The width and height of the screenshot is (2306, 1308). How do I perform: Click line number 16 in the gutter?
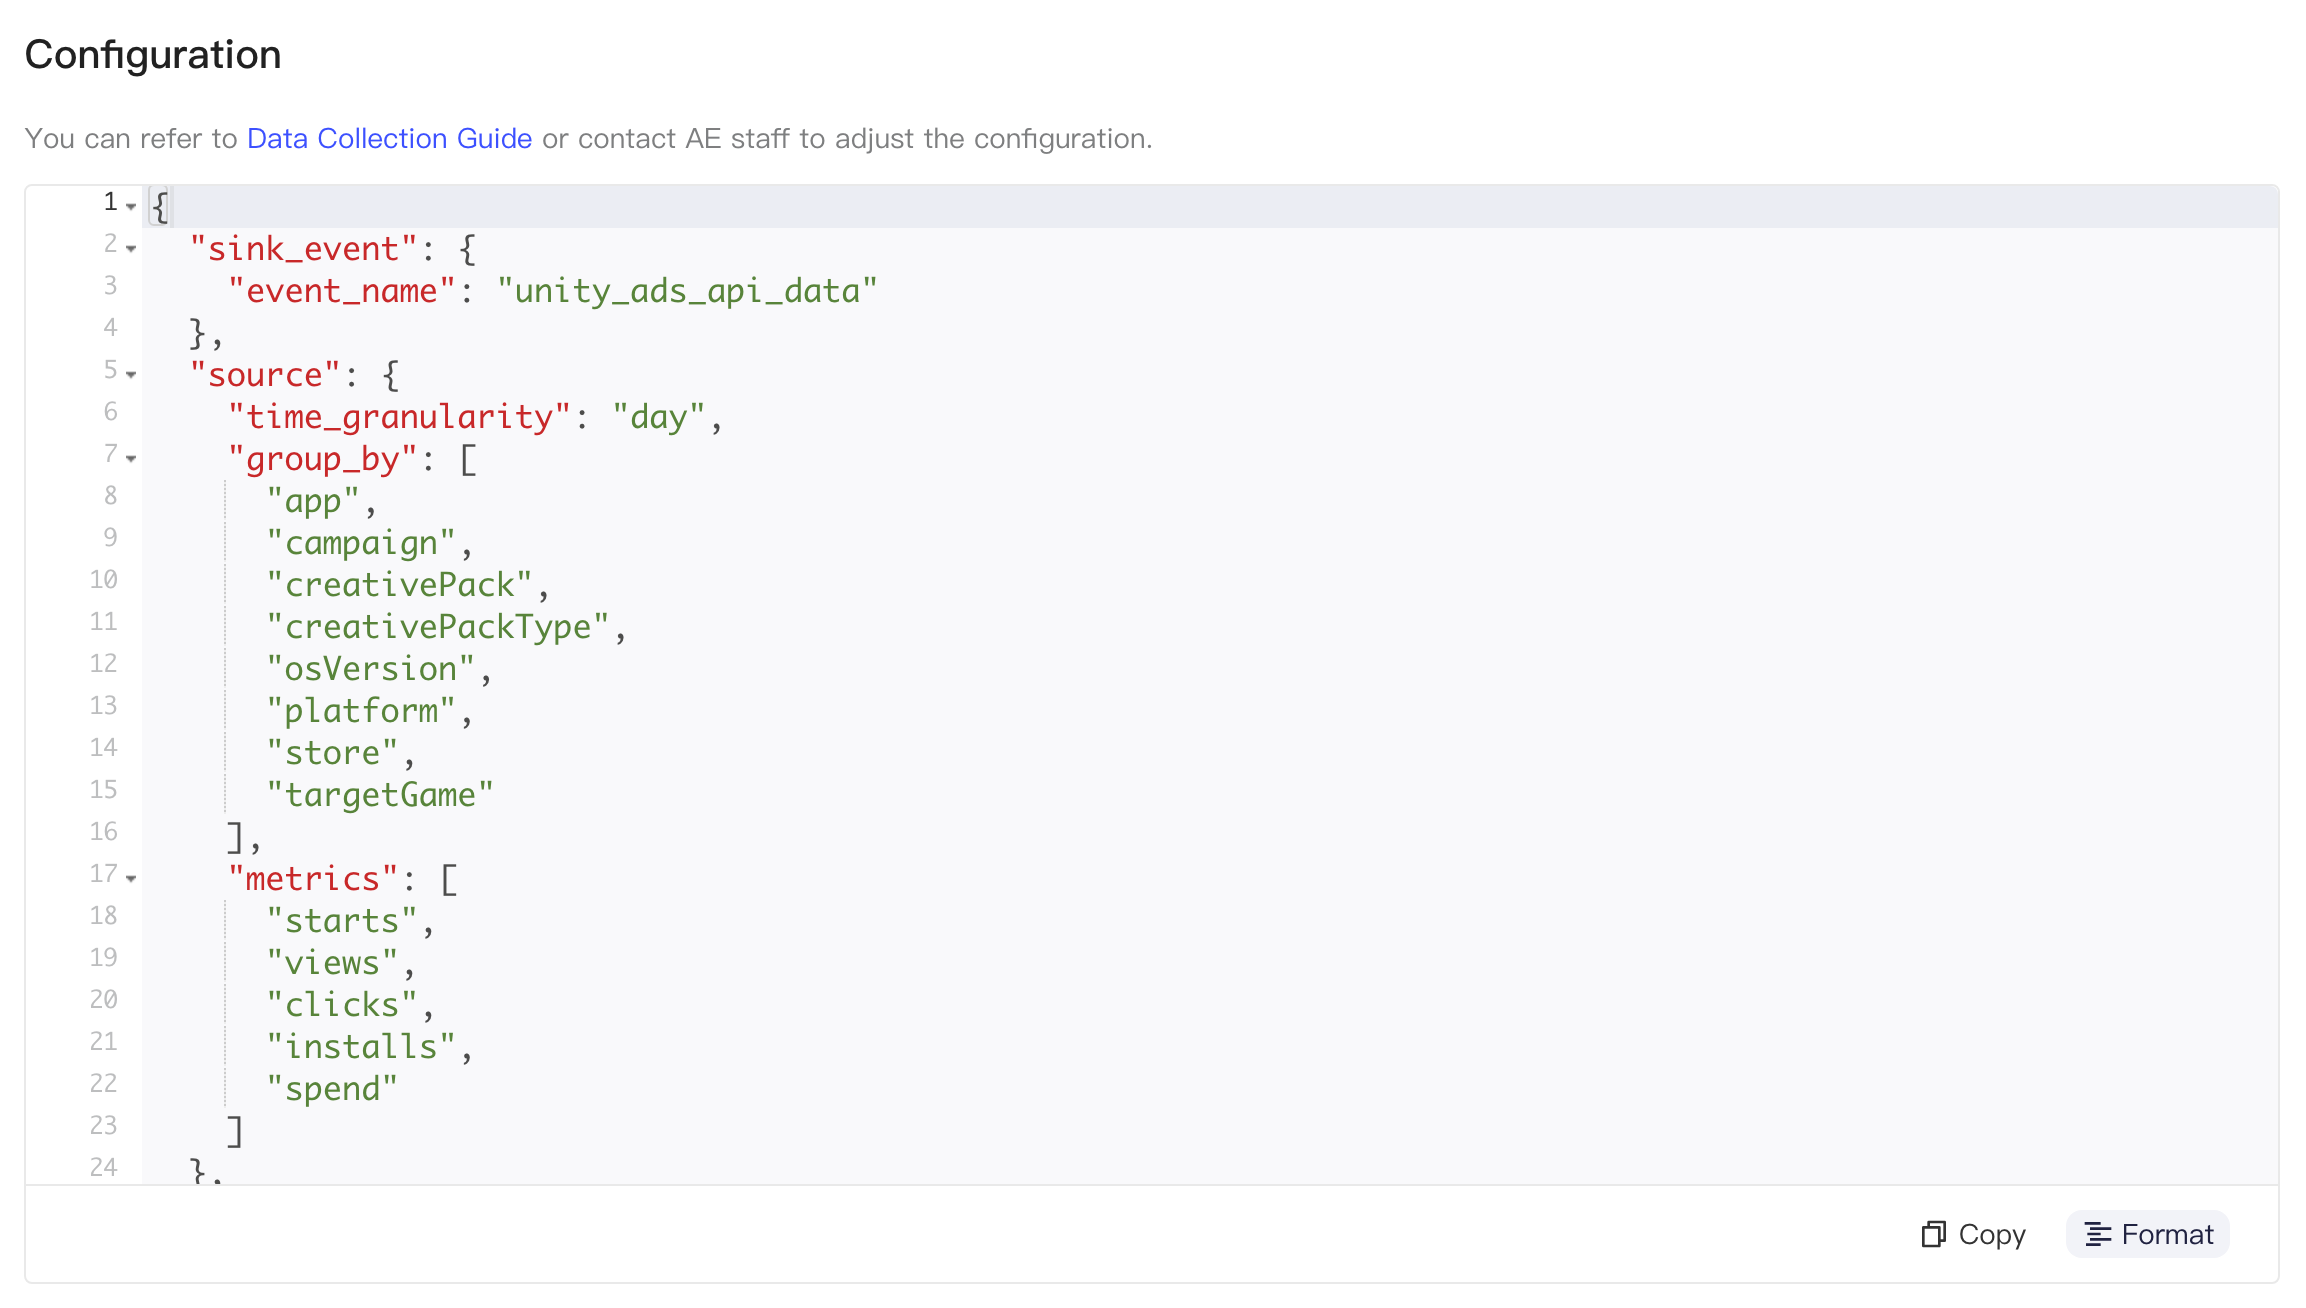click(x=104, y=831)
